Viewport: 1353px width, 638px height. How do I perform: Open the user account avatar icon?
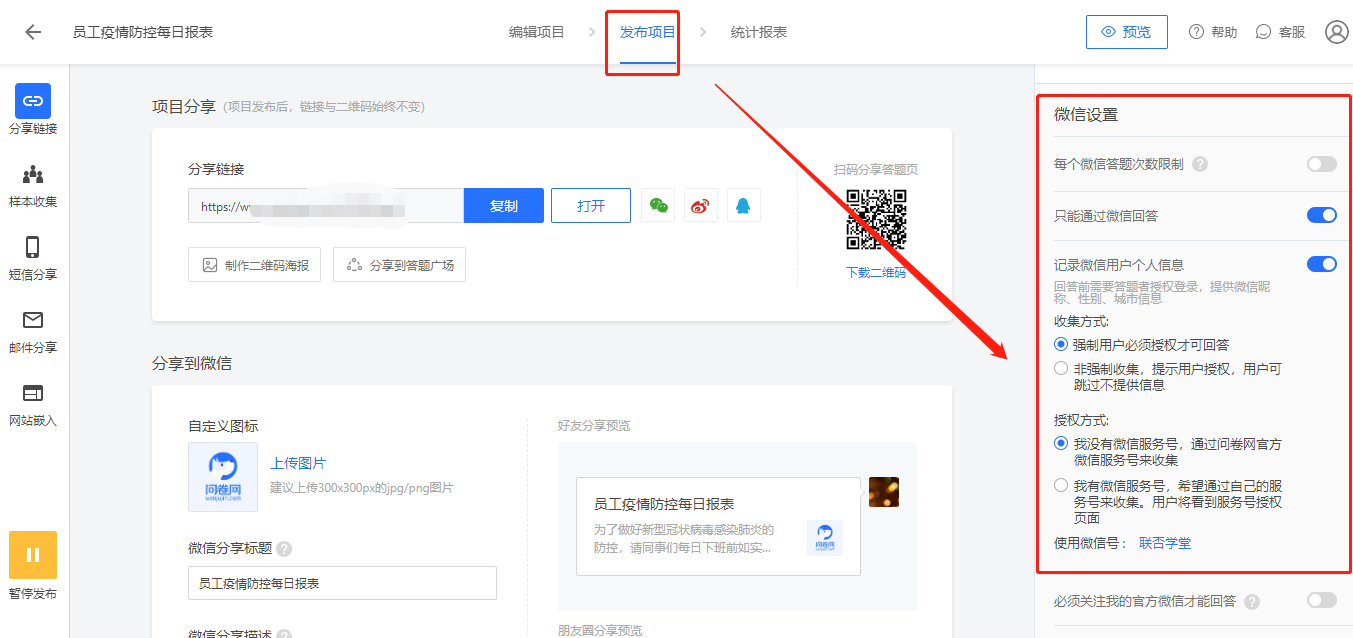point(1337,32)
